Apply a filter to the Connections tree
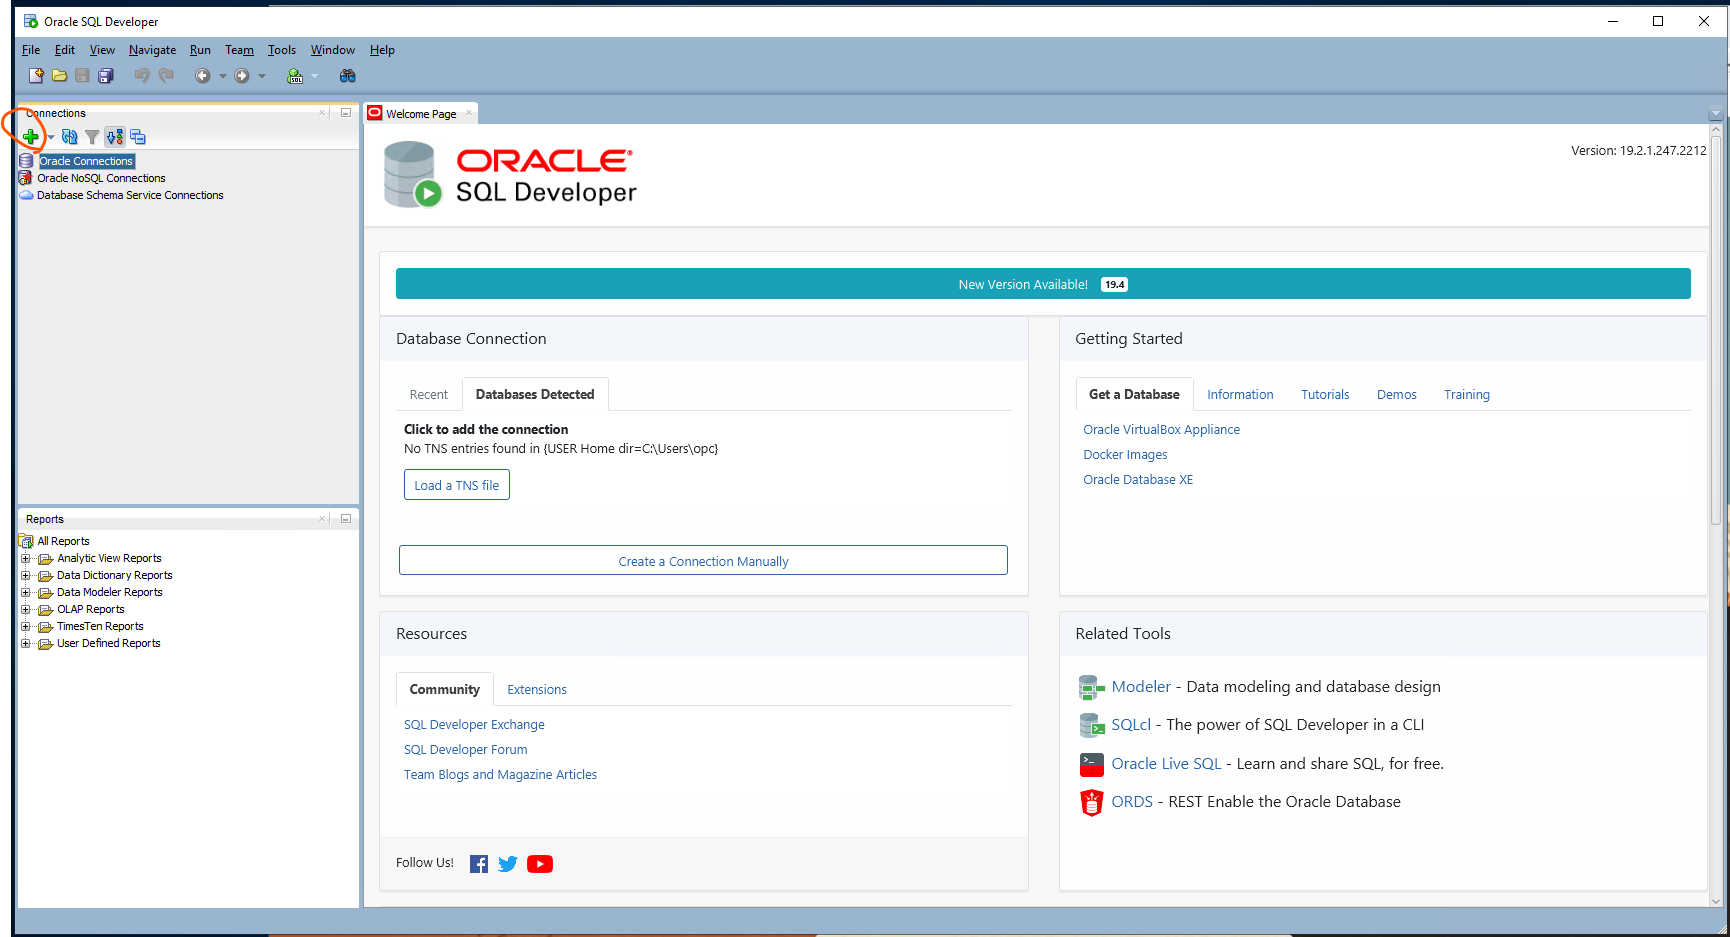Viewport: 1730px width, 937px height. tap(91, 136)
